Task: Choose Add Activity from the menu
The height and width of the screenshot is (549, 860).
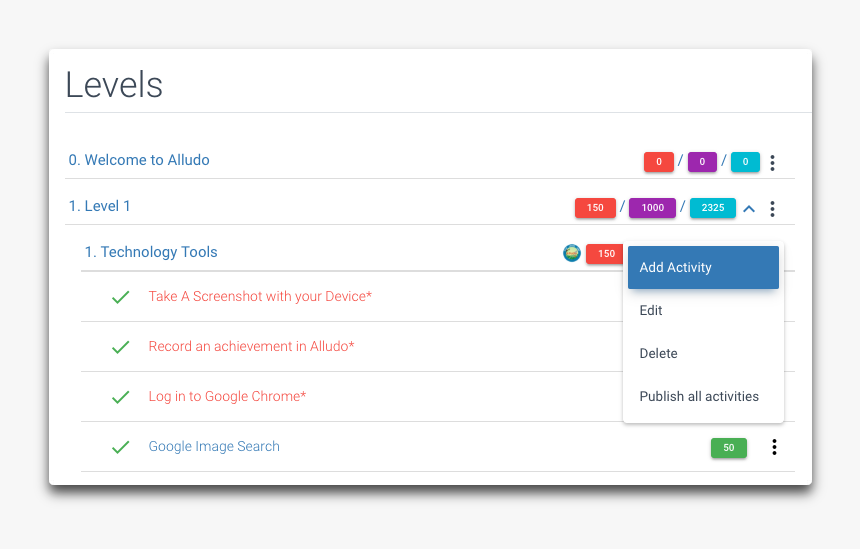Action: pyautogui.click(x=703, y=267)
